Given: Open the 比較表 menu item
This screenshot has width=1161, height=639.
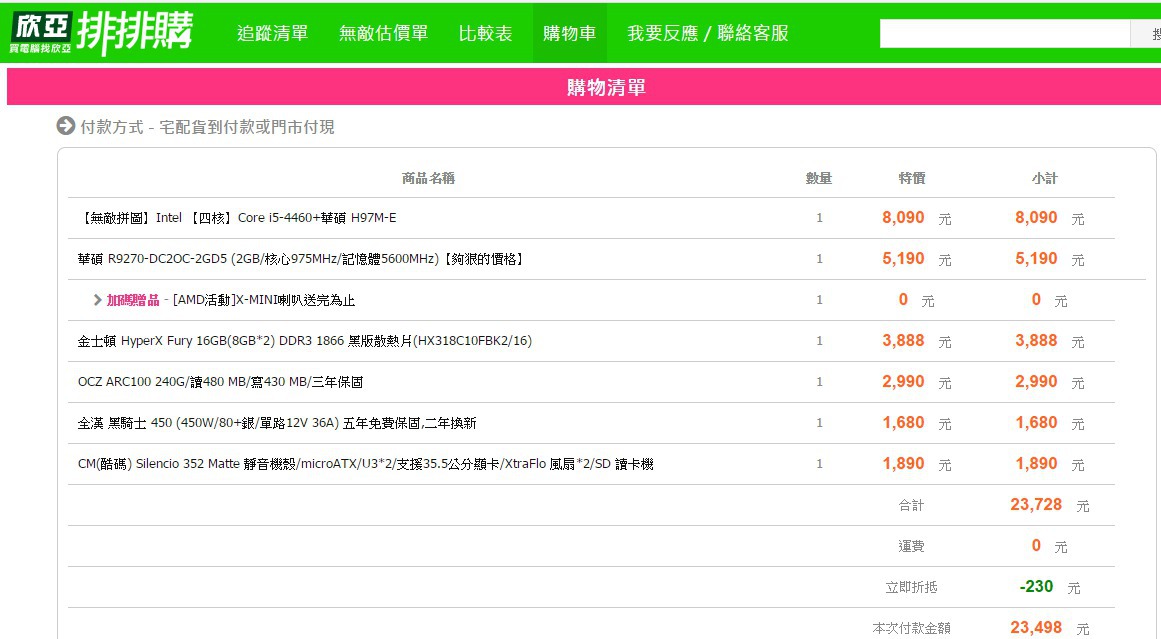Looking at the screenshot, I should click(x=485, y=33).
